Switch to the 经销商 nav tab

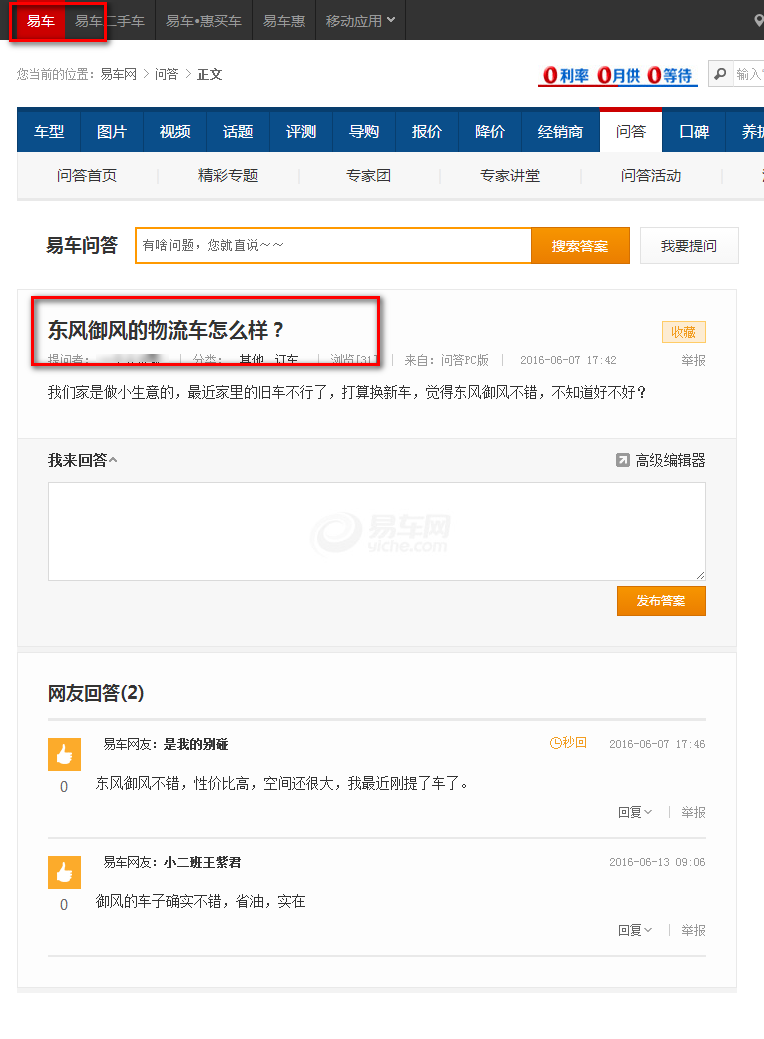[561, 131]
